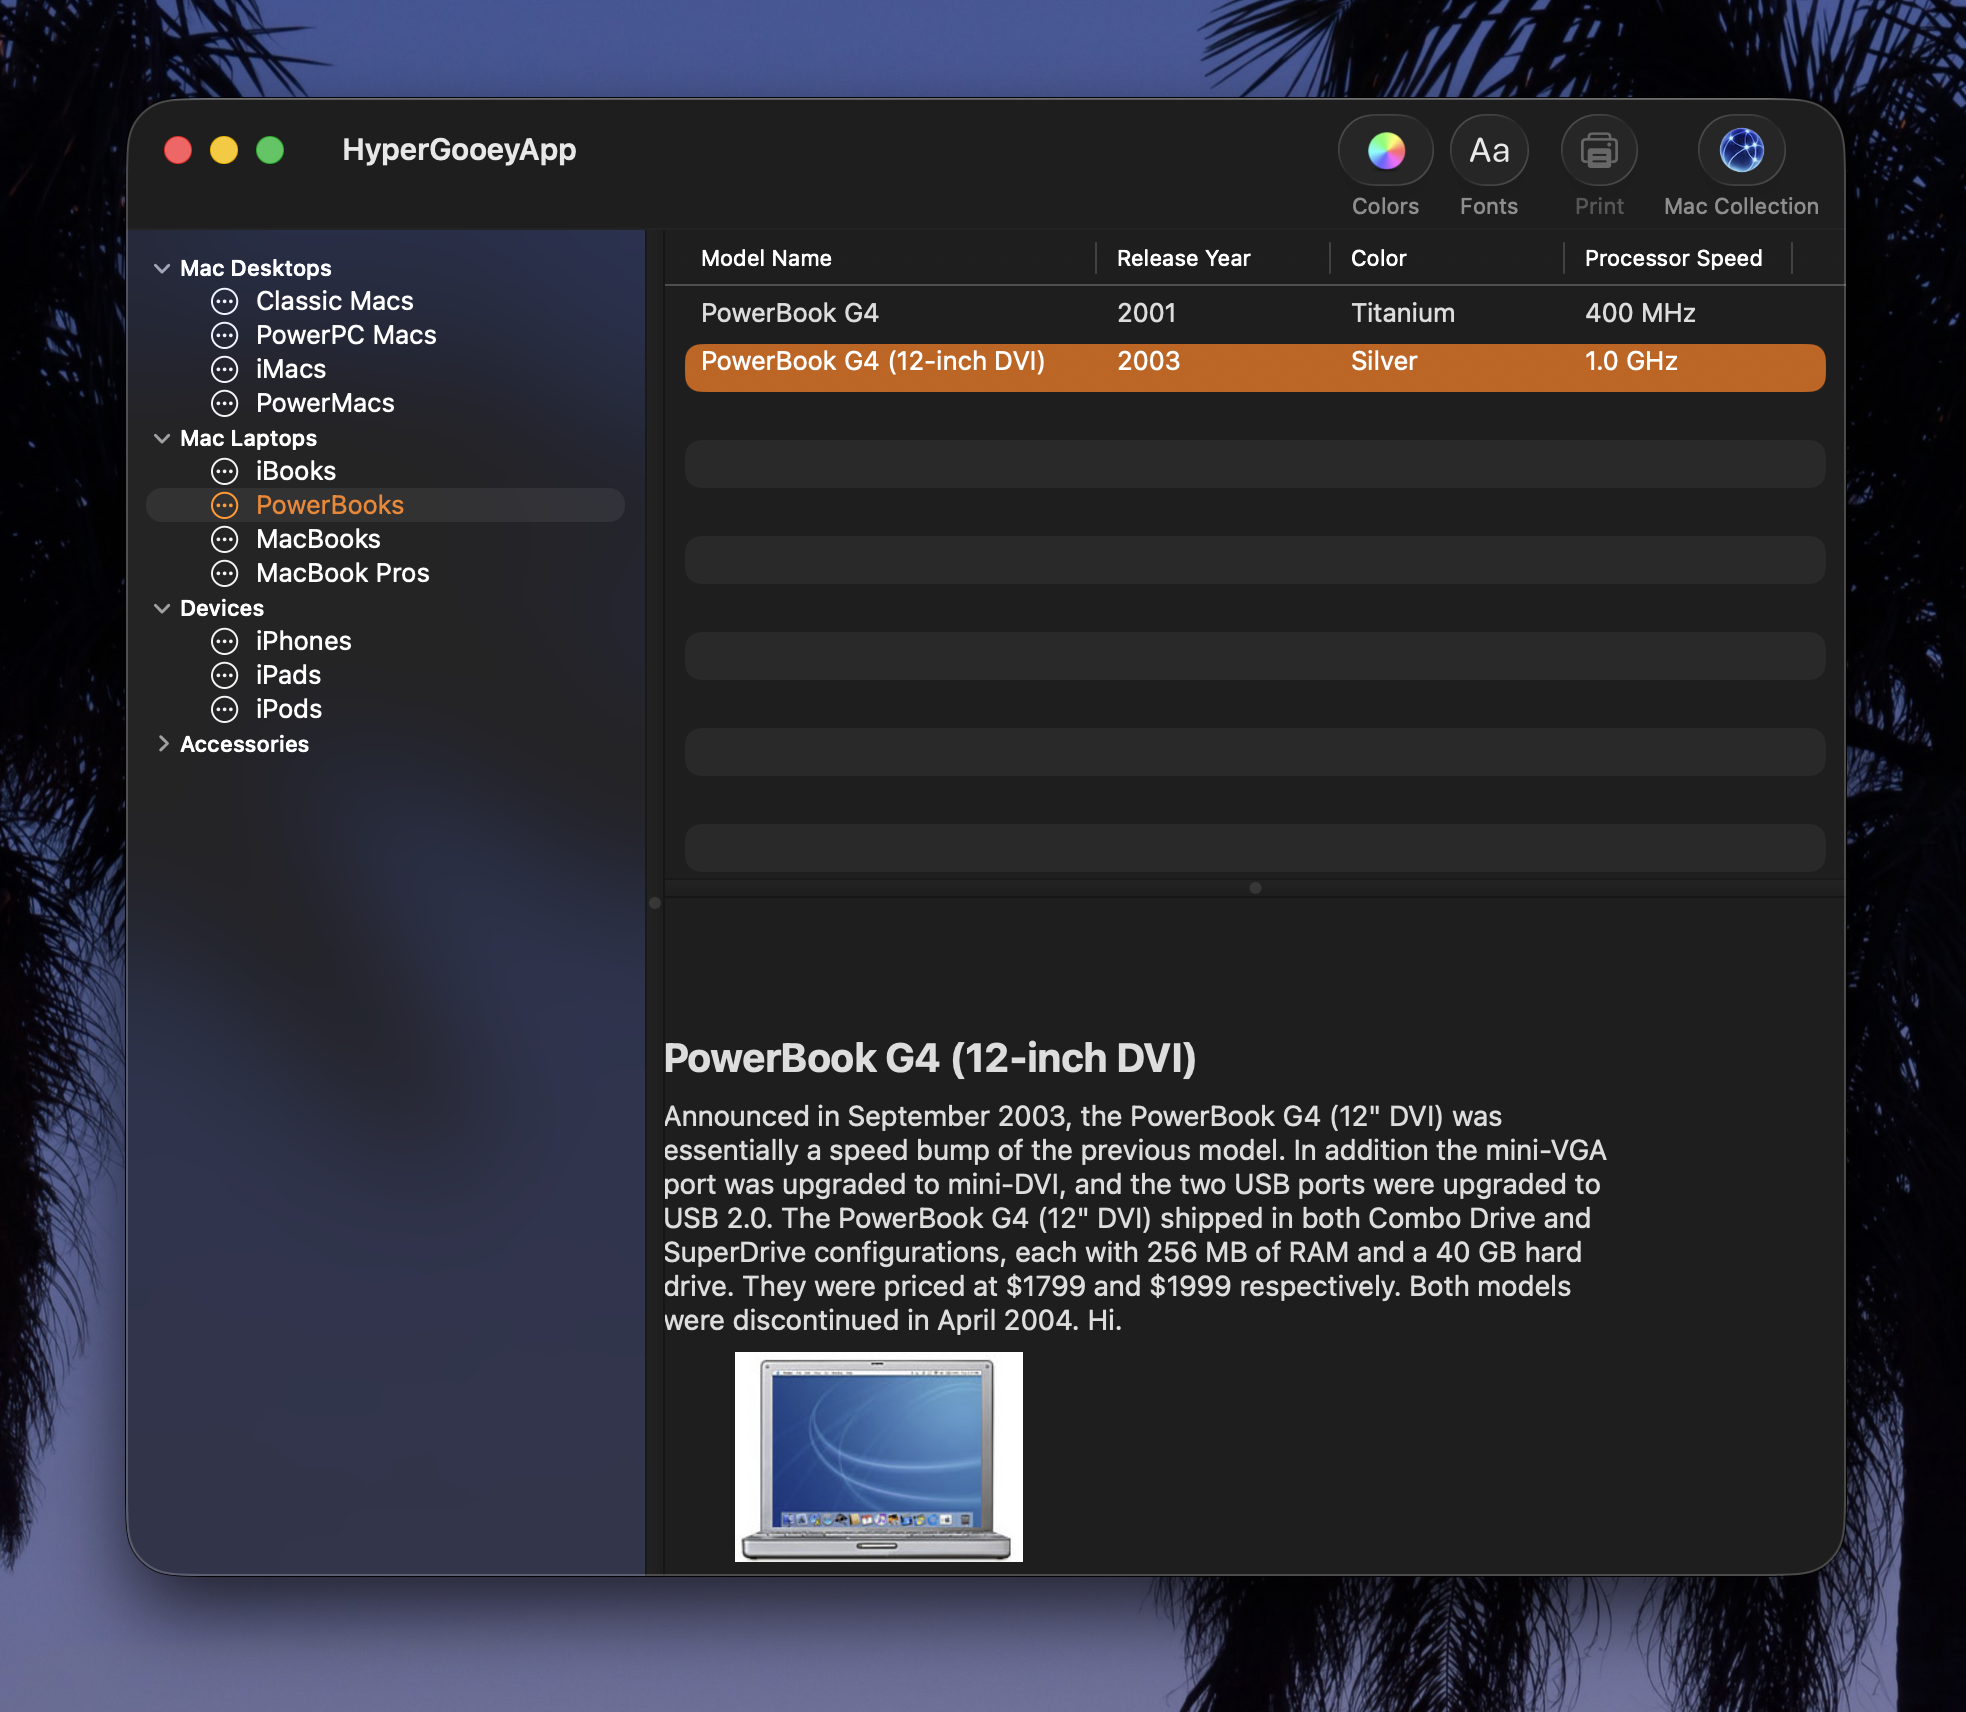Sort by Processor Speed column header
Image resolution: width=1966 pixels, height=1712 pixels.
tap(1673, 258)
